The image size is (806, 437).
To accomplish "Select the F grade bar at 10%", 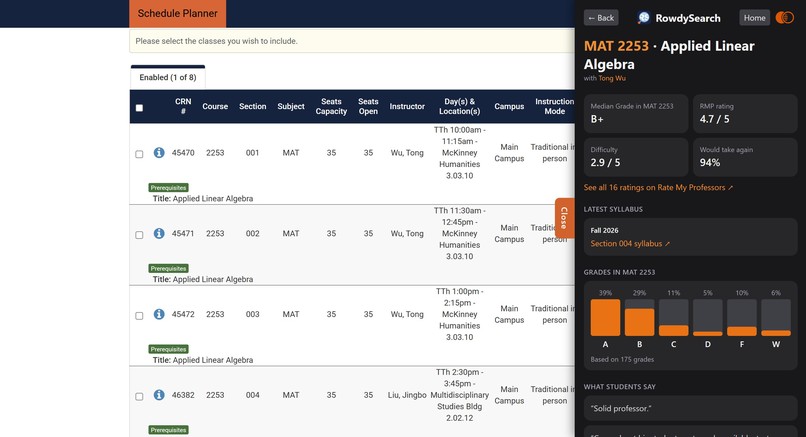I will pyautogui.click(x=742, y=318).
